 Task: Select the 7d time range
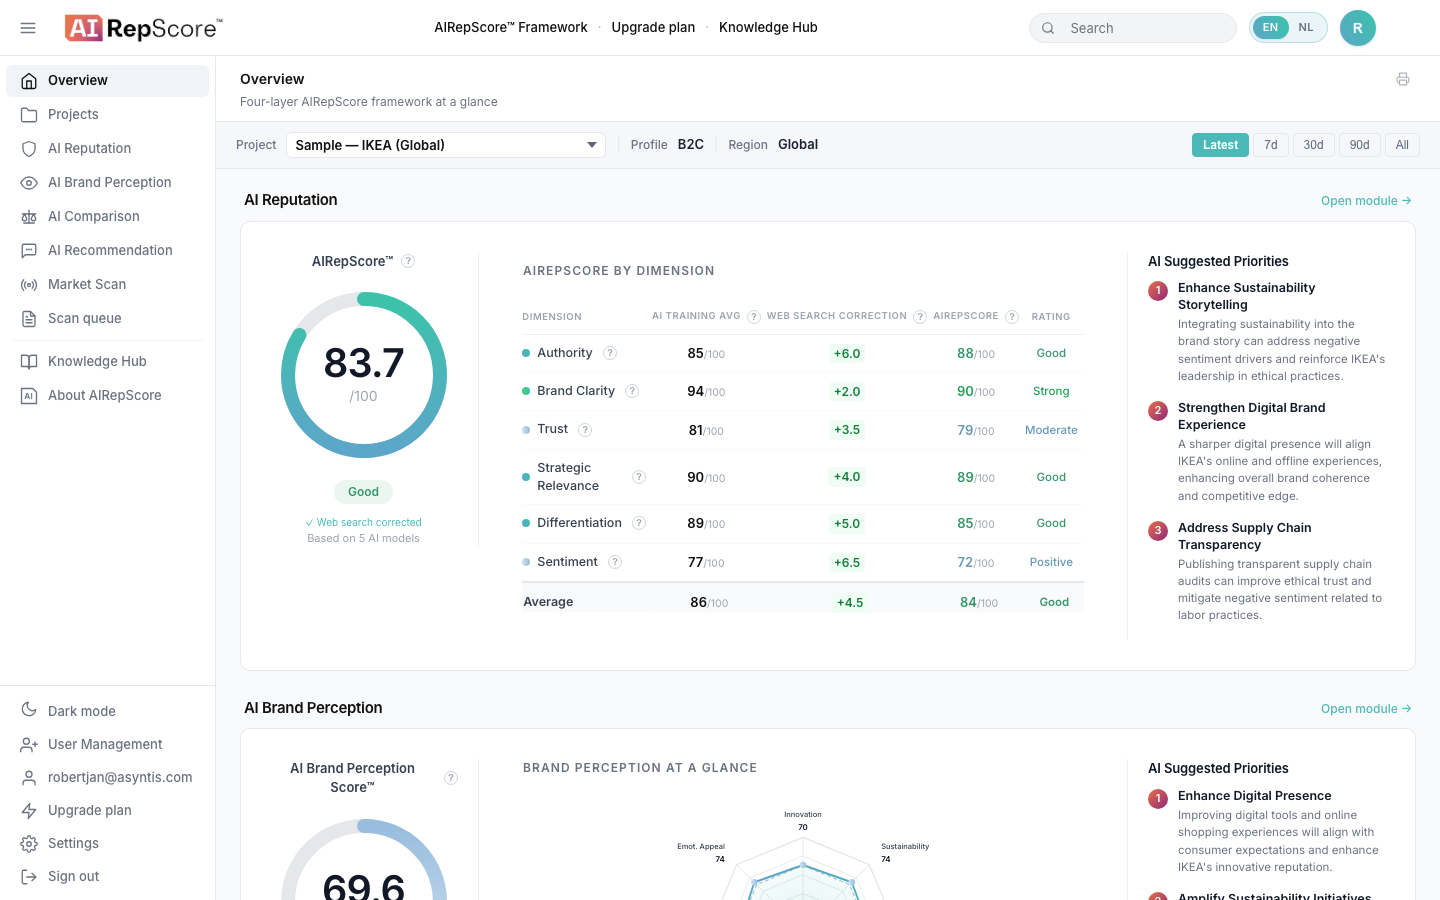(1271, 145)
